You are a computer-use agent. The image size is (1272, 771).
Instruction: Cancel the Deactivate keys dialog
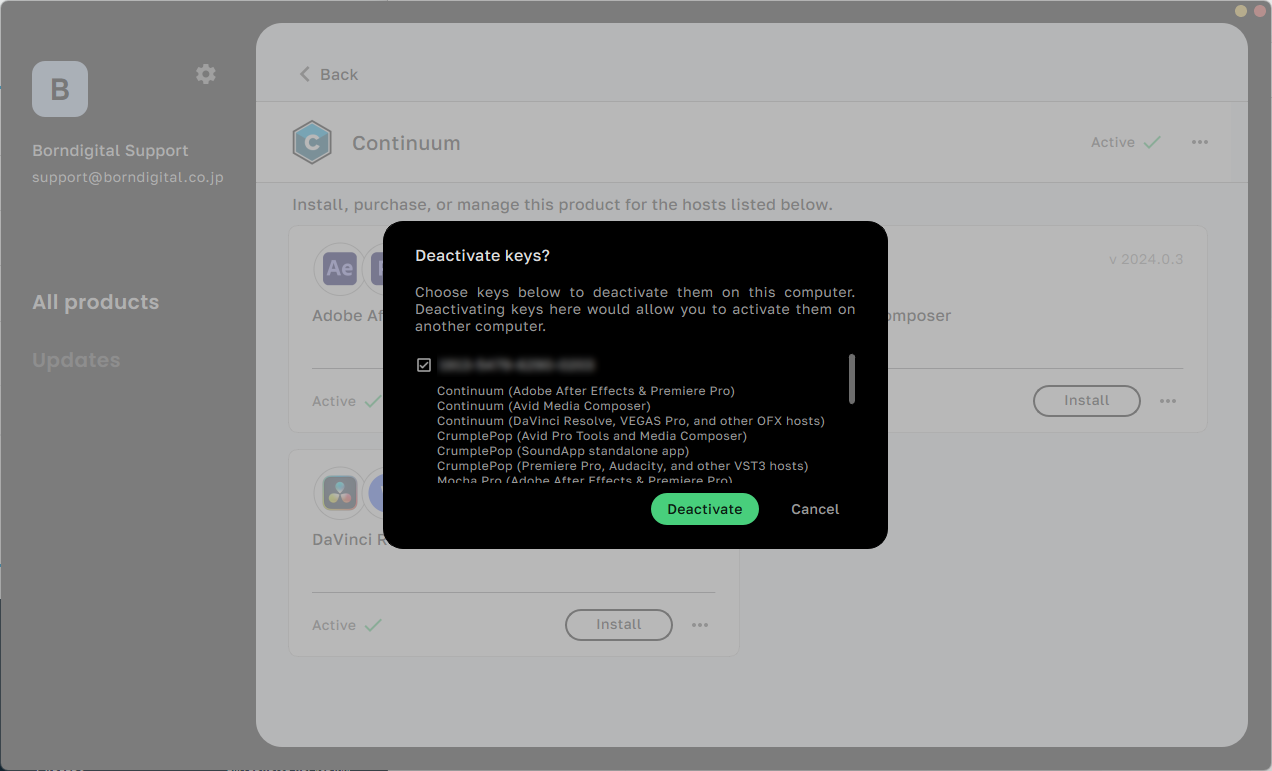pos(815,509)
